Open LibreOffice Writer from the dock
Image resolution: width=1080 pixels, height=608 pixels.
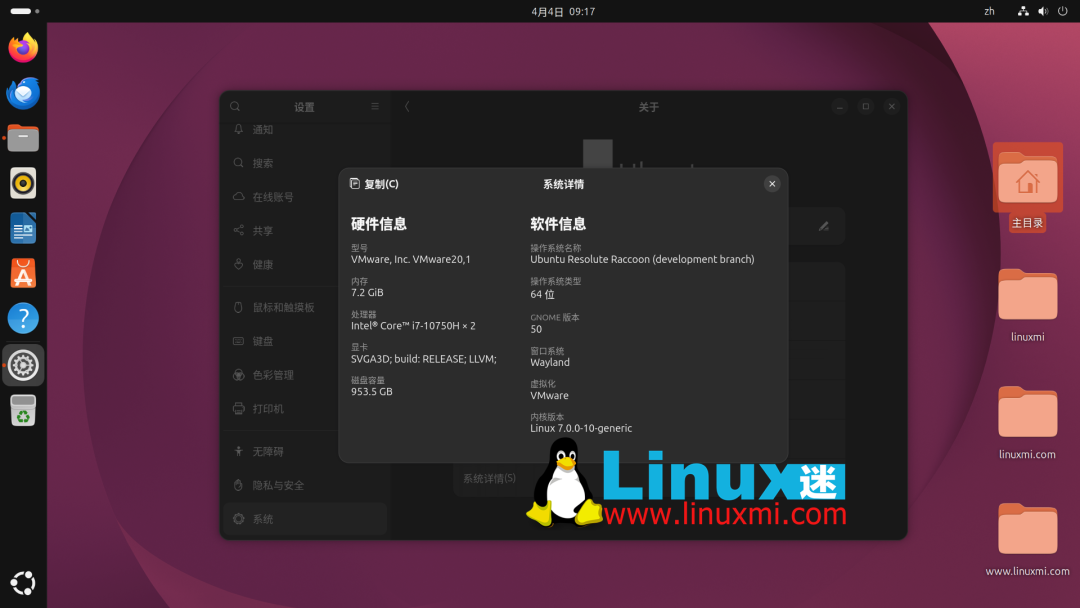(x=22, y=228)
